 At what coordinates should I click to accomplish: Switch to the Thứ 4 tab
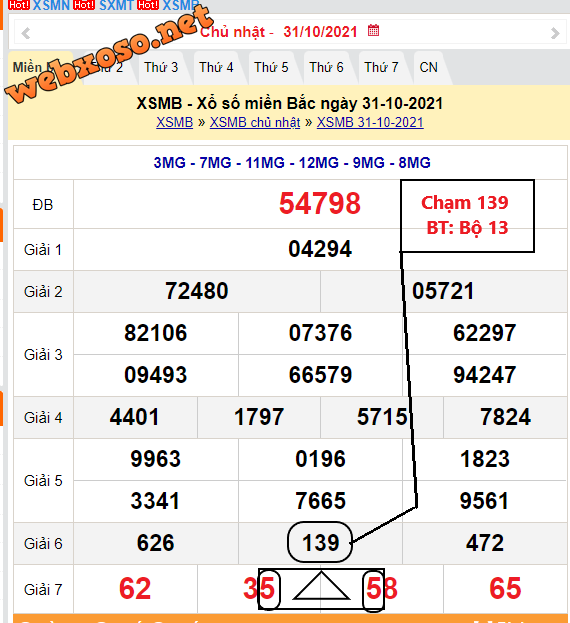coord(216,67)
